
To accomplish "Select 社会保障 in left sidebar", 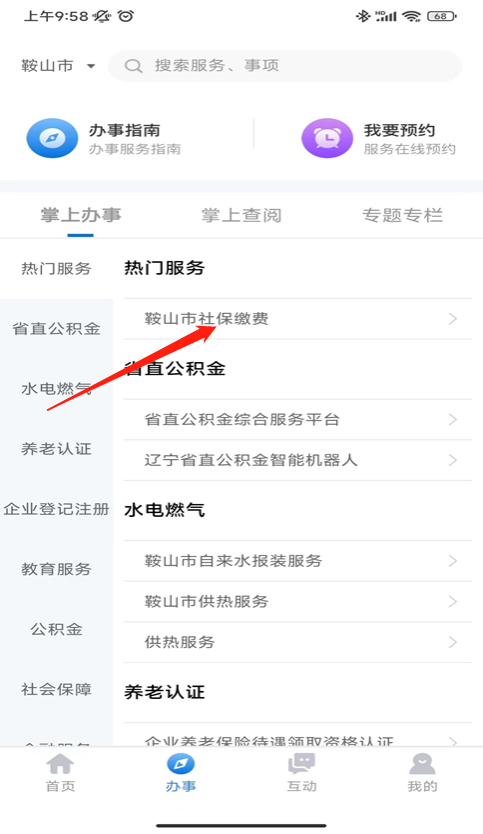I will click(x=56, y=689).
